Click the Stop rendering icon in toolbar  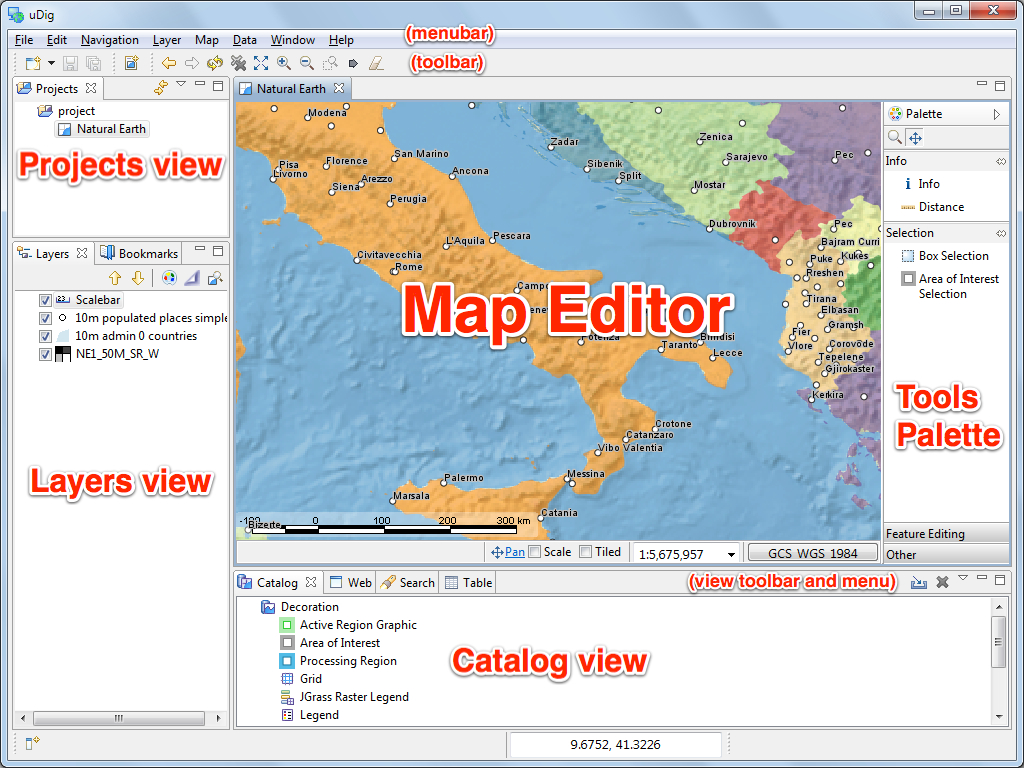(238, 63)
